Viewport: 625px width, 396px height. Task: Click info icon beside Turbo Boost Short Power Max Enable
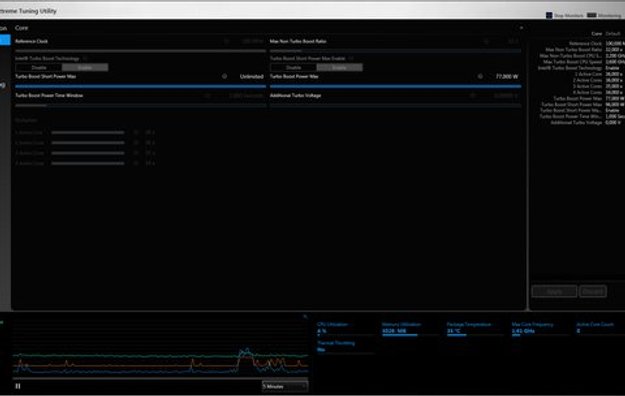(x=351, y=58)
